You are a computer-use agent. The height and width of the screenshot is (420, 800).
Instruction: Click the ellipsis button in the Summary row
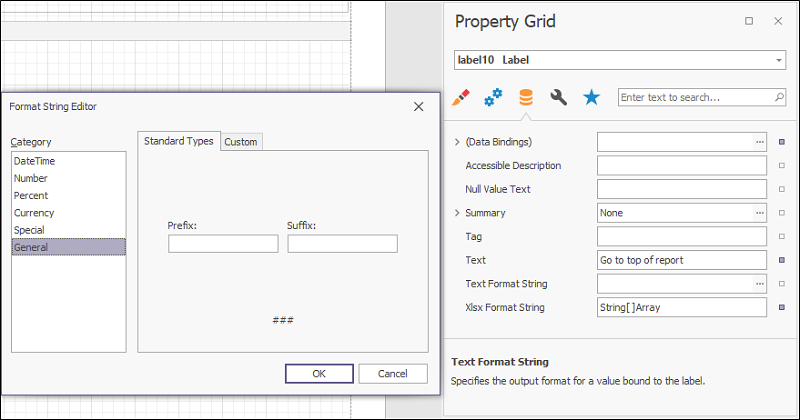coord(759,213)
